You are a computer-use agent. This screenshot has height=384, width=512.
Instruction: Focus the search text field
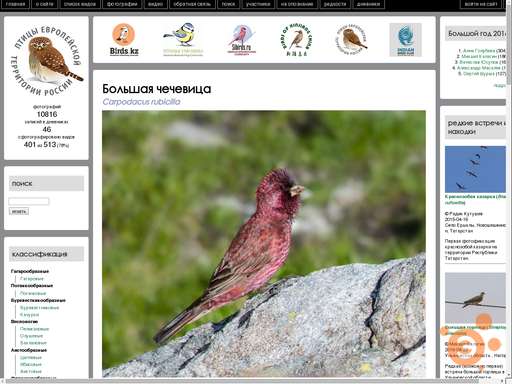click(x=29, y=201)
